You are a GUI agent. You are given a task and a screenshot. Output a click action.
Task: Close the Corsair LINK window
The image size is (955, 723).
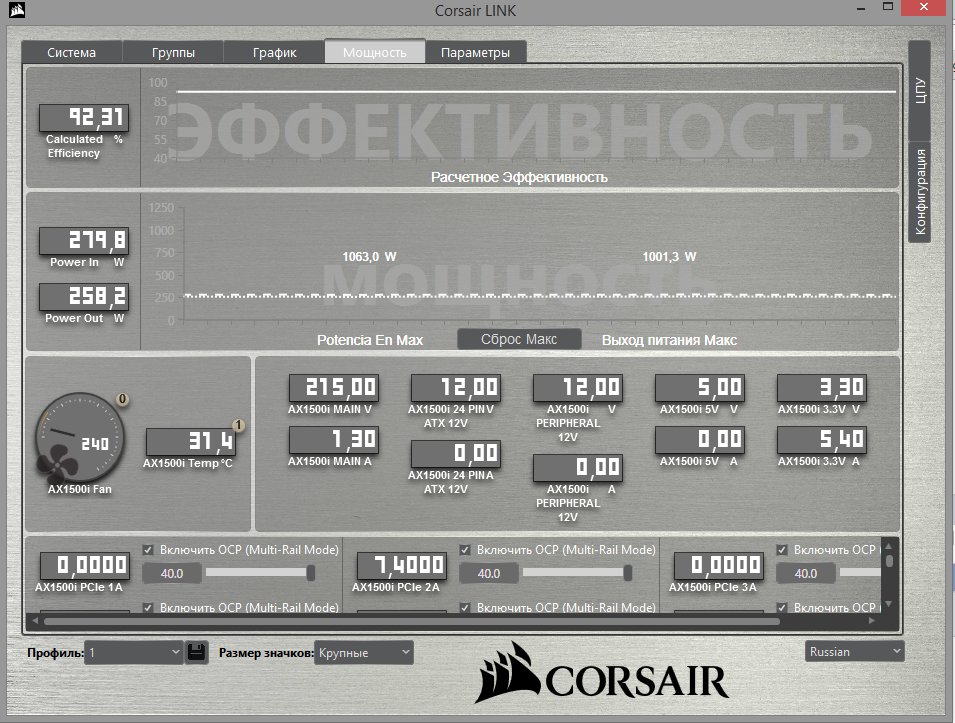click(x=925, y=7)
